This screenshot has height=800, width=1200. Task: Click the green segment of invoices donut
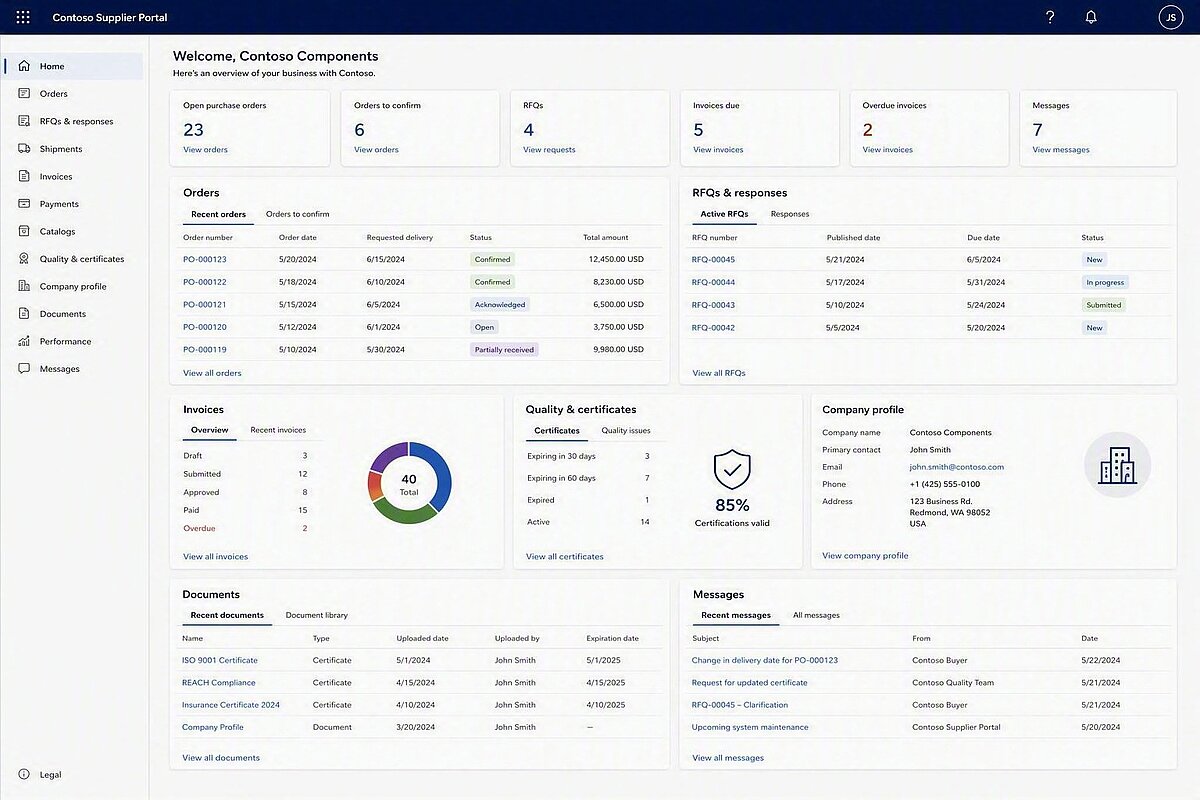(403, 514)
